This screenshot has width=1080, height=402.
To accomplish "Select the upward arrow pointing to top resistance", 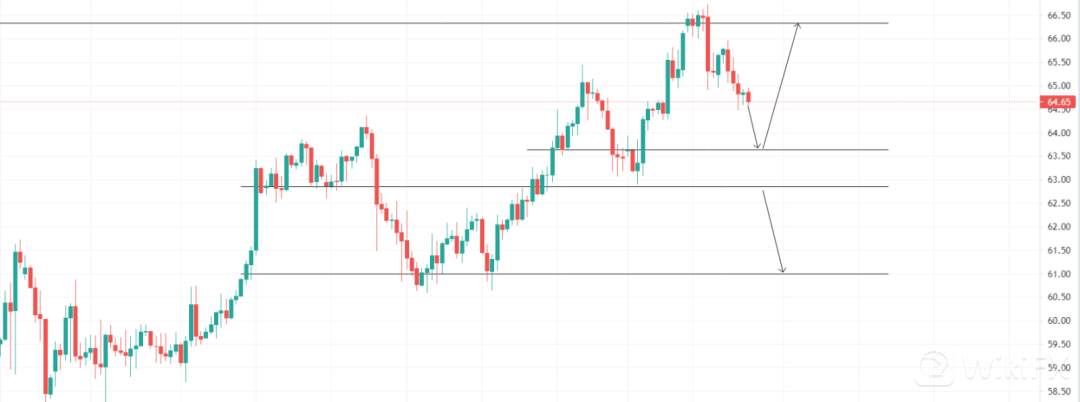I will [780, 85].
